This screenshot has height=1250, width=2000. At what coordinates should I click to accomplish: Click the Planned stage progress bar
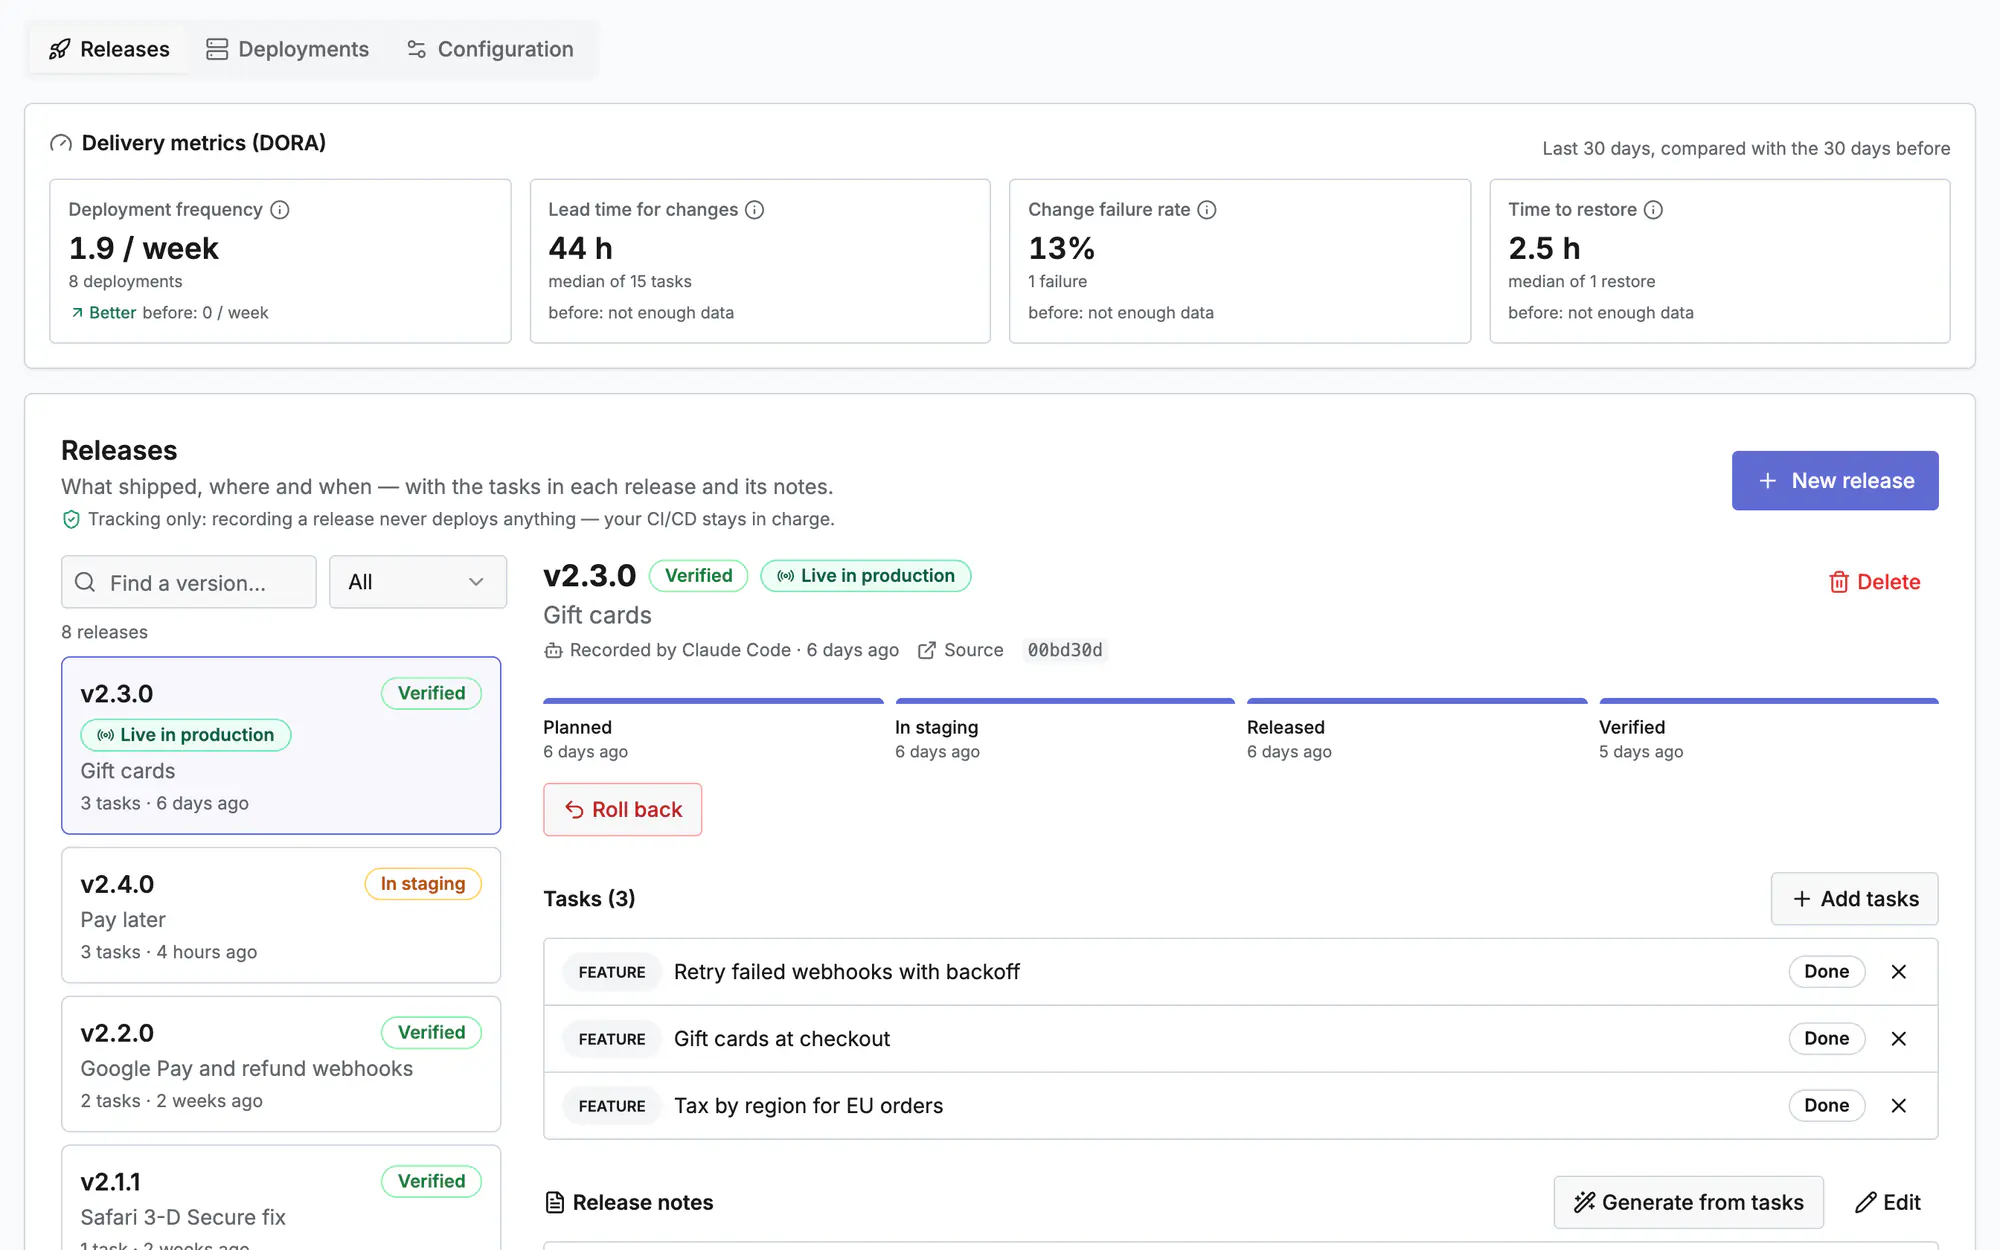(x=713, y=701)
